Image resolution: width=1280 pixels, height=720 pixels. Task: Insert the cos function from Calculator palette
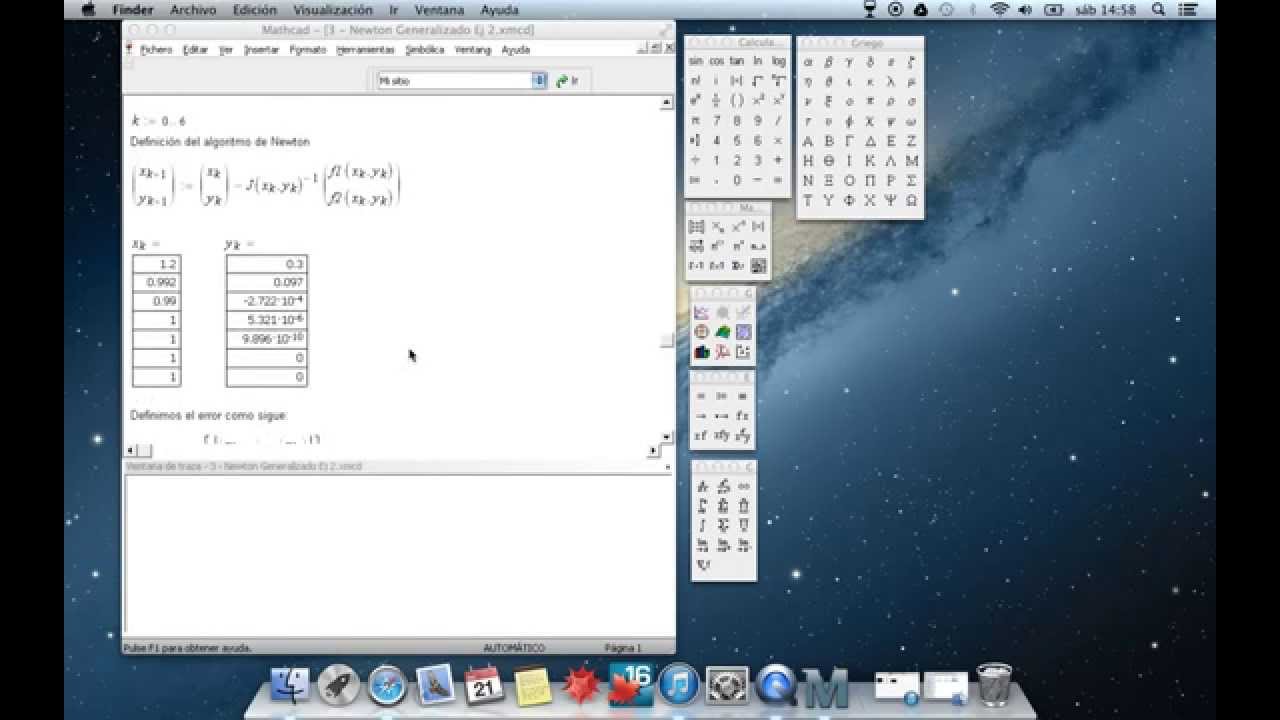point(716,61)
